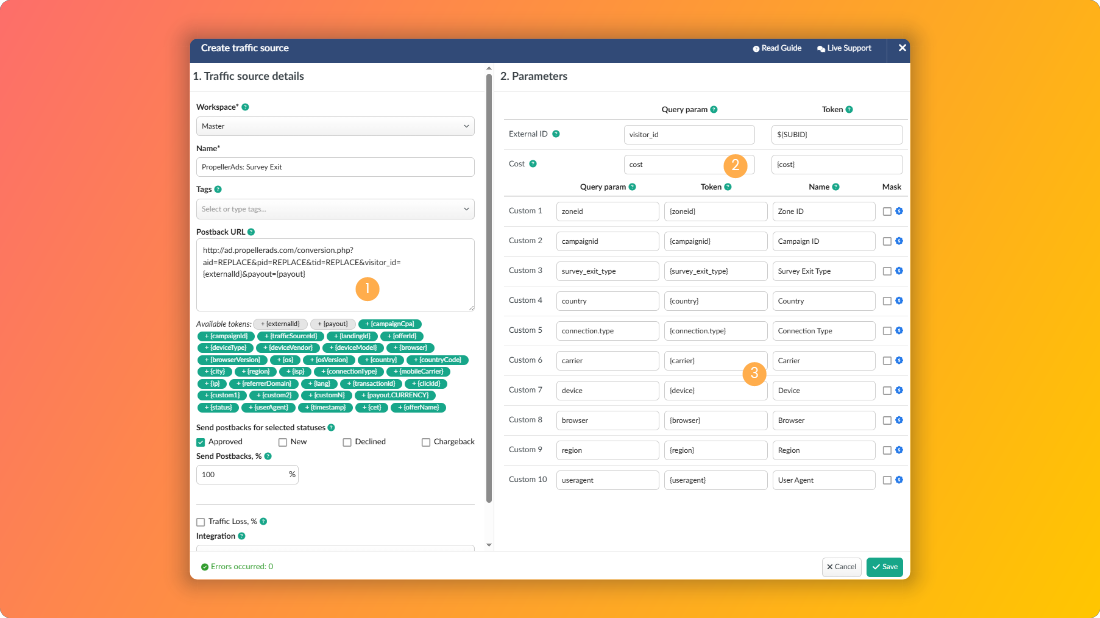Click the info icon beside Cost
The image size is (1100, 618).
[532, 164]
